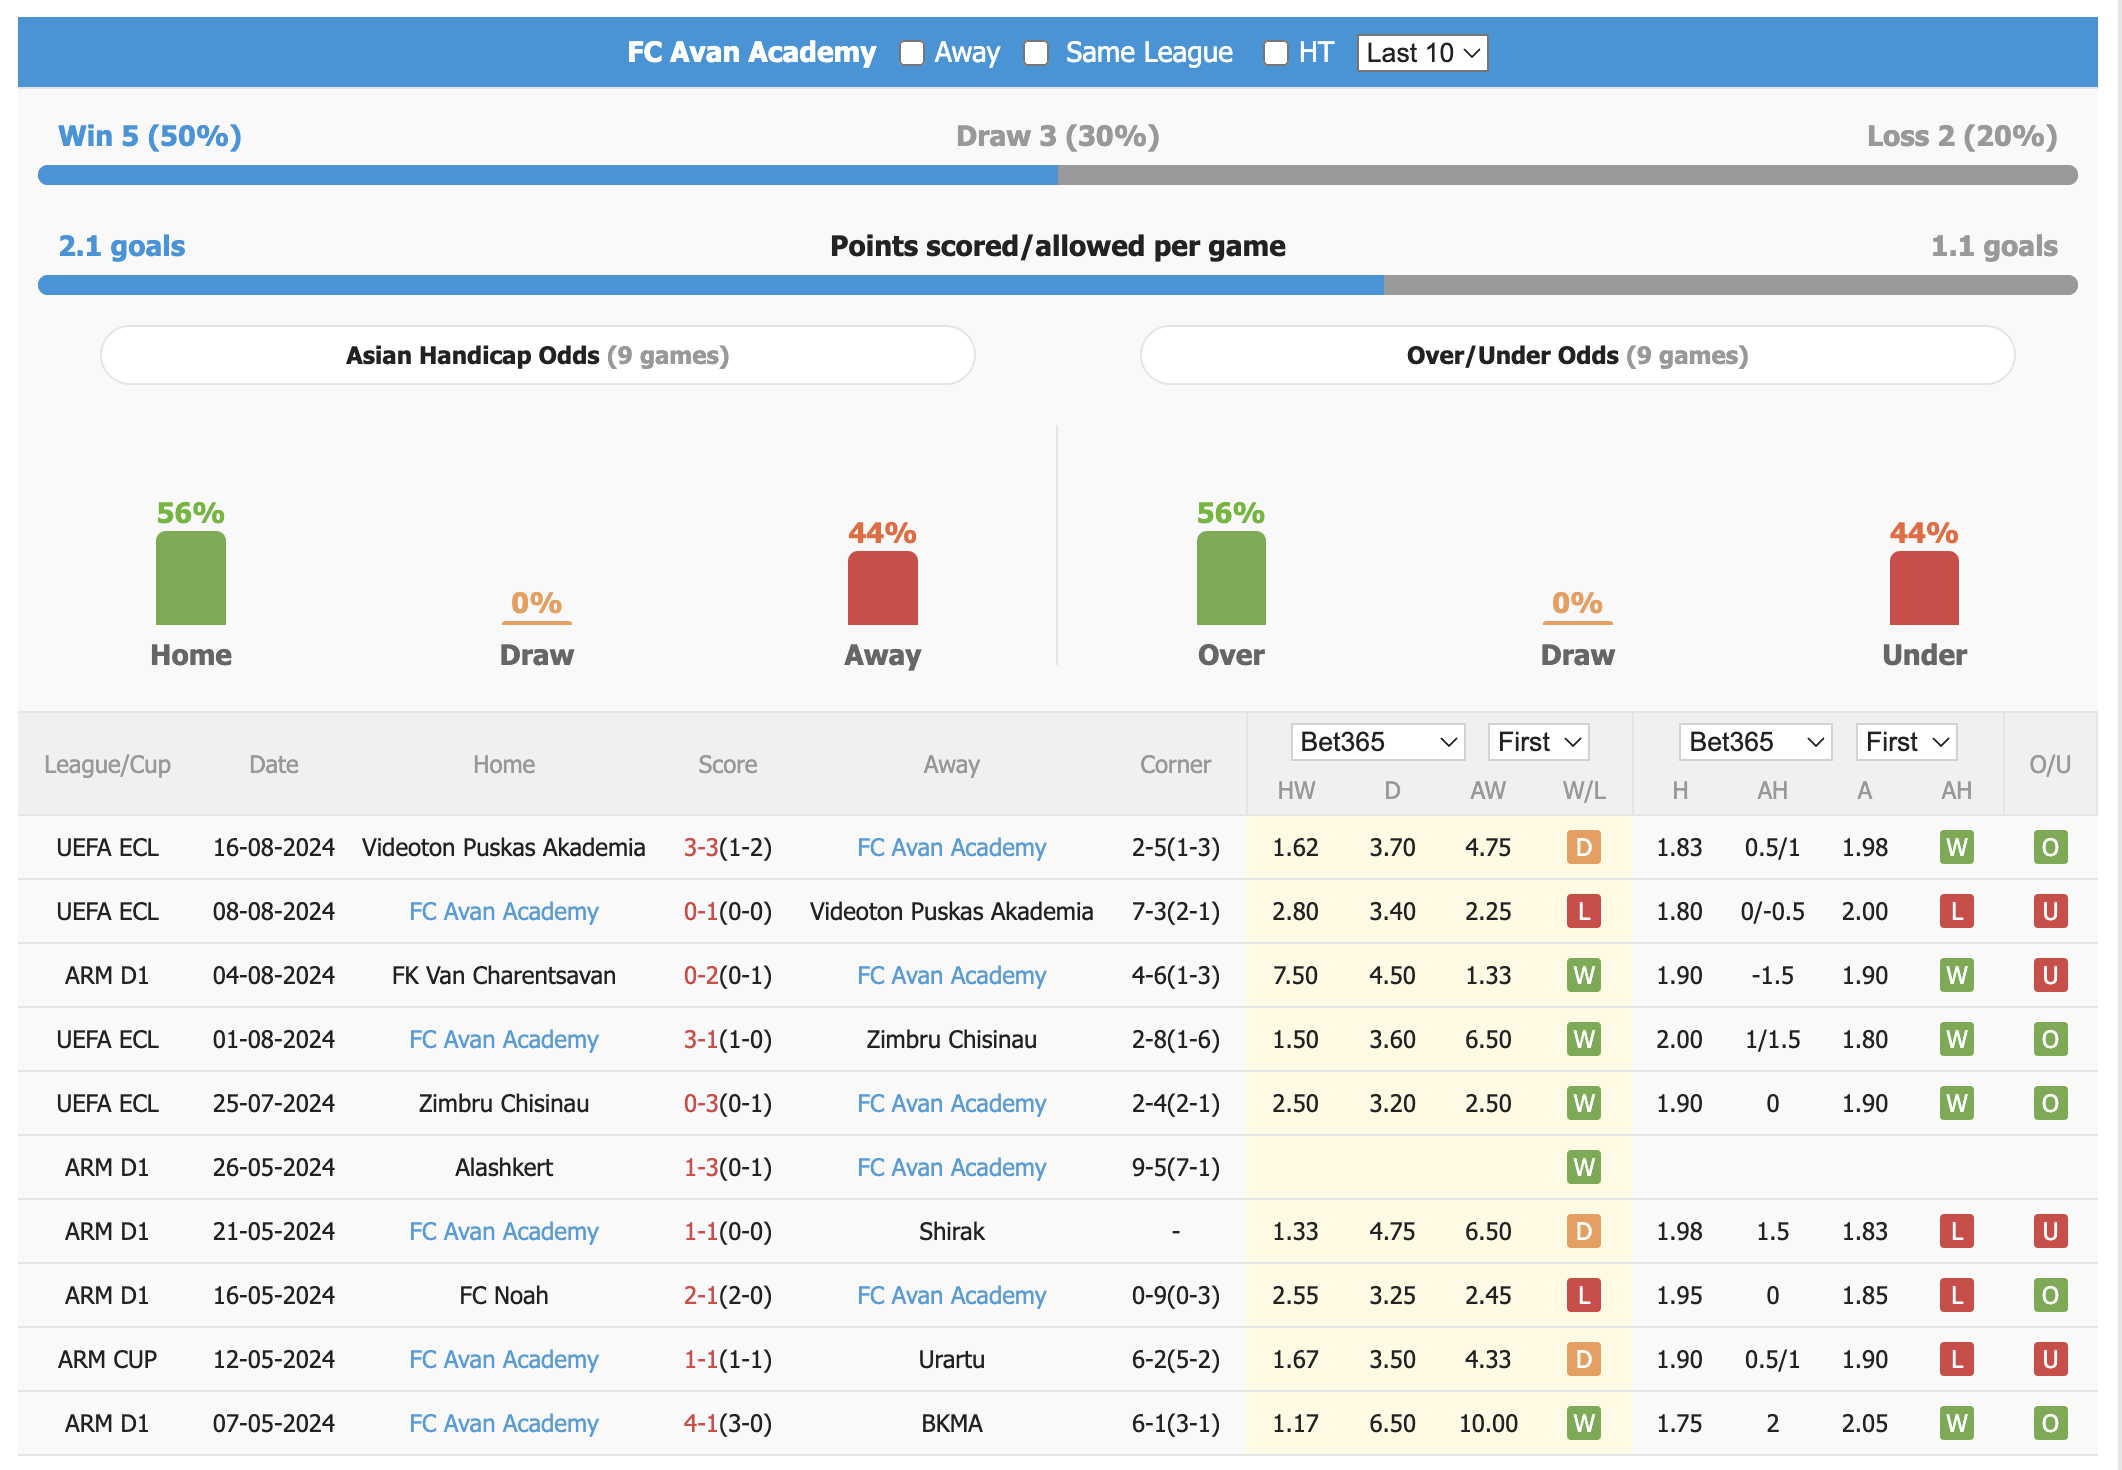Click U badge in Urartu row
This screenshot has width=2122, height=1470.
pyautogui.click(x=2050, y=1359)
